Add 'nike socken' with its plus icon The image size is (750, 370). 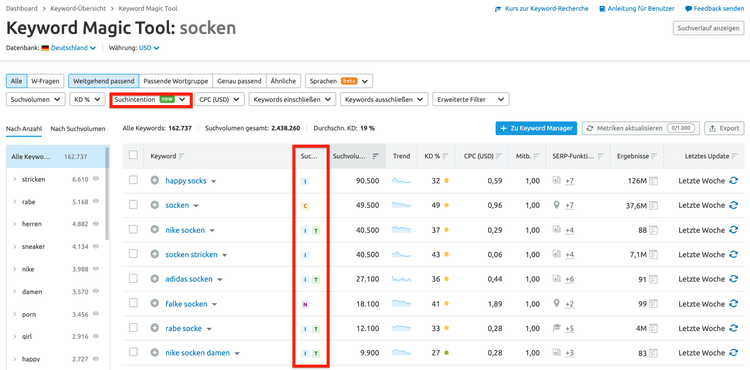(154, 230)
